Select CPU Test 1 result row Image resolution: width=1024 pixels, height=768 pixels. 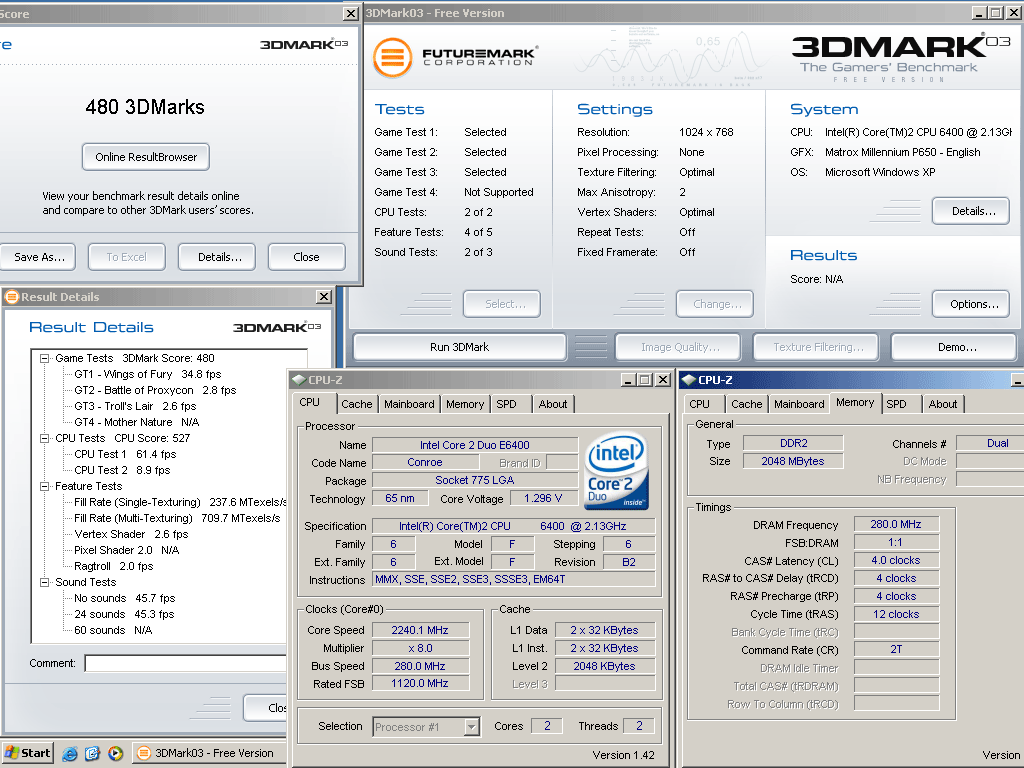[x=125, y=454]
